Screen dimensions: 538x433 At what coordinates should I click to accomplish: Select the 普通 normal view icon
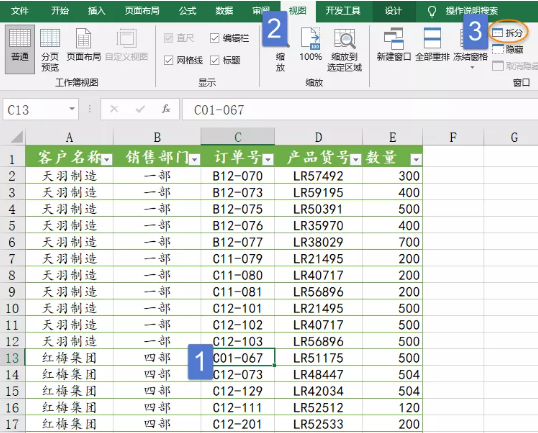click(20, 49)
